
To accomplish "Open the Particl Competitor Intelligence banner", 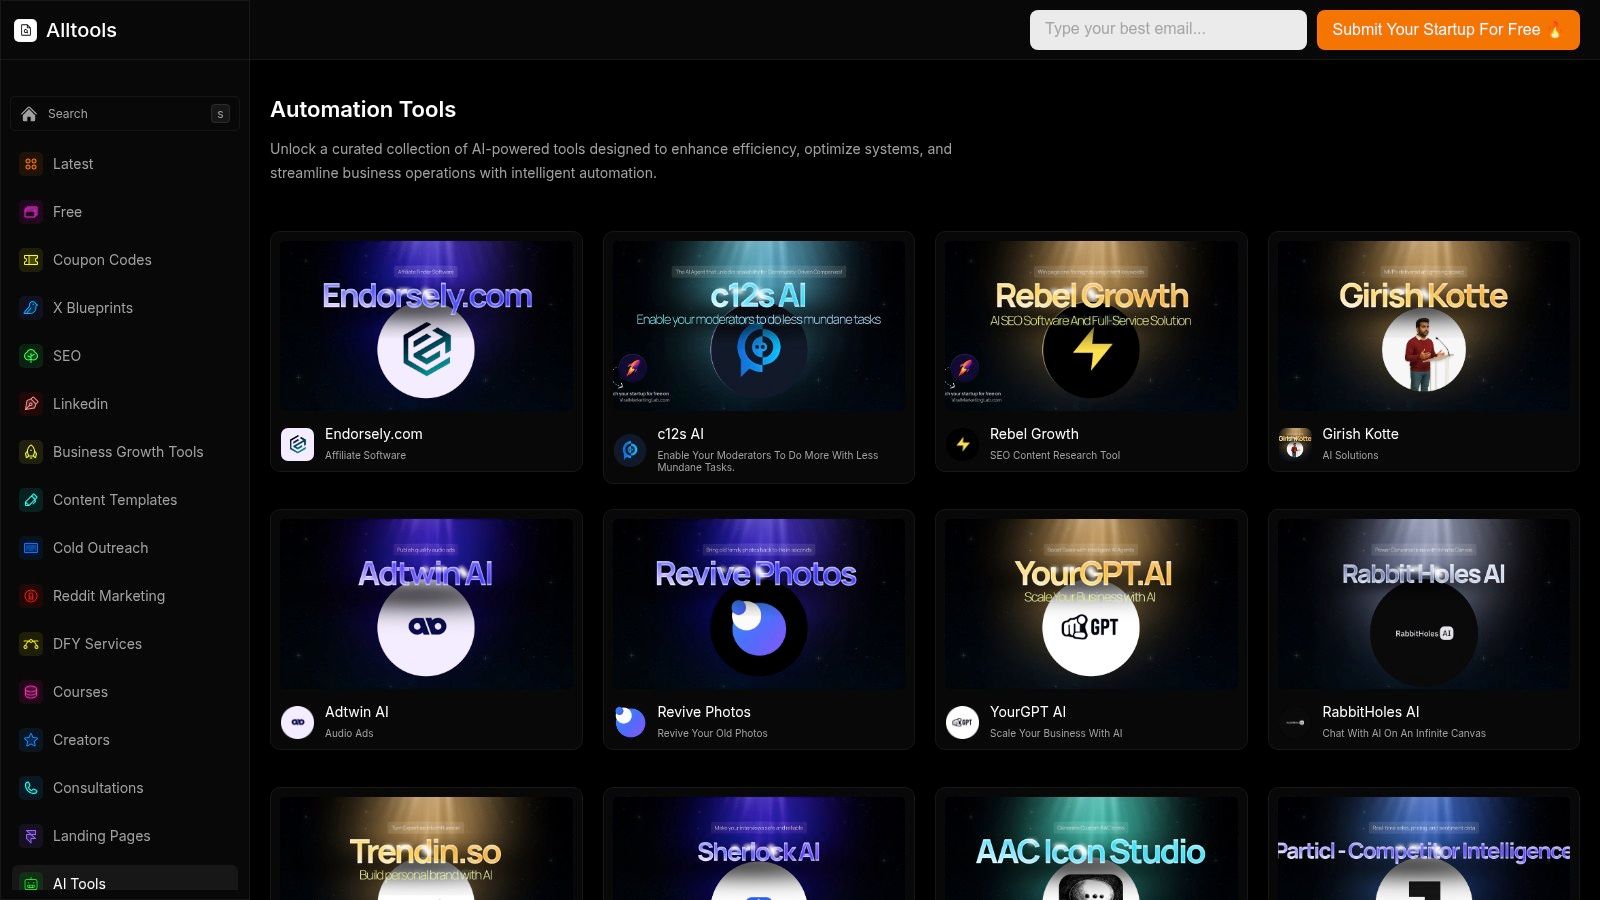I will pyautogui.click(x=1424, y=848).
